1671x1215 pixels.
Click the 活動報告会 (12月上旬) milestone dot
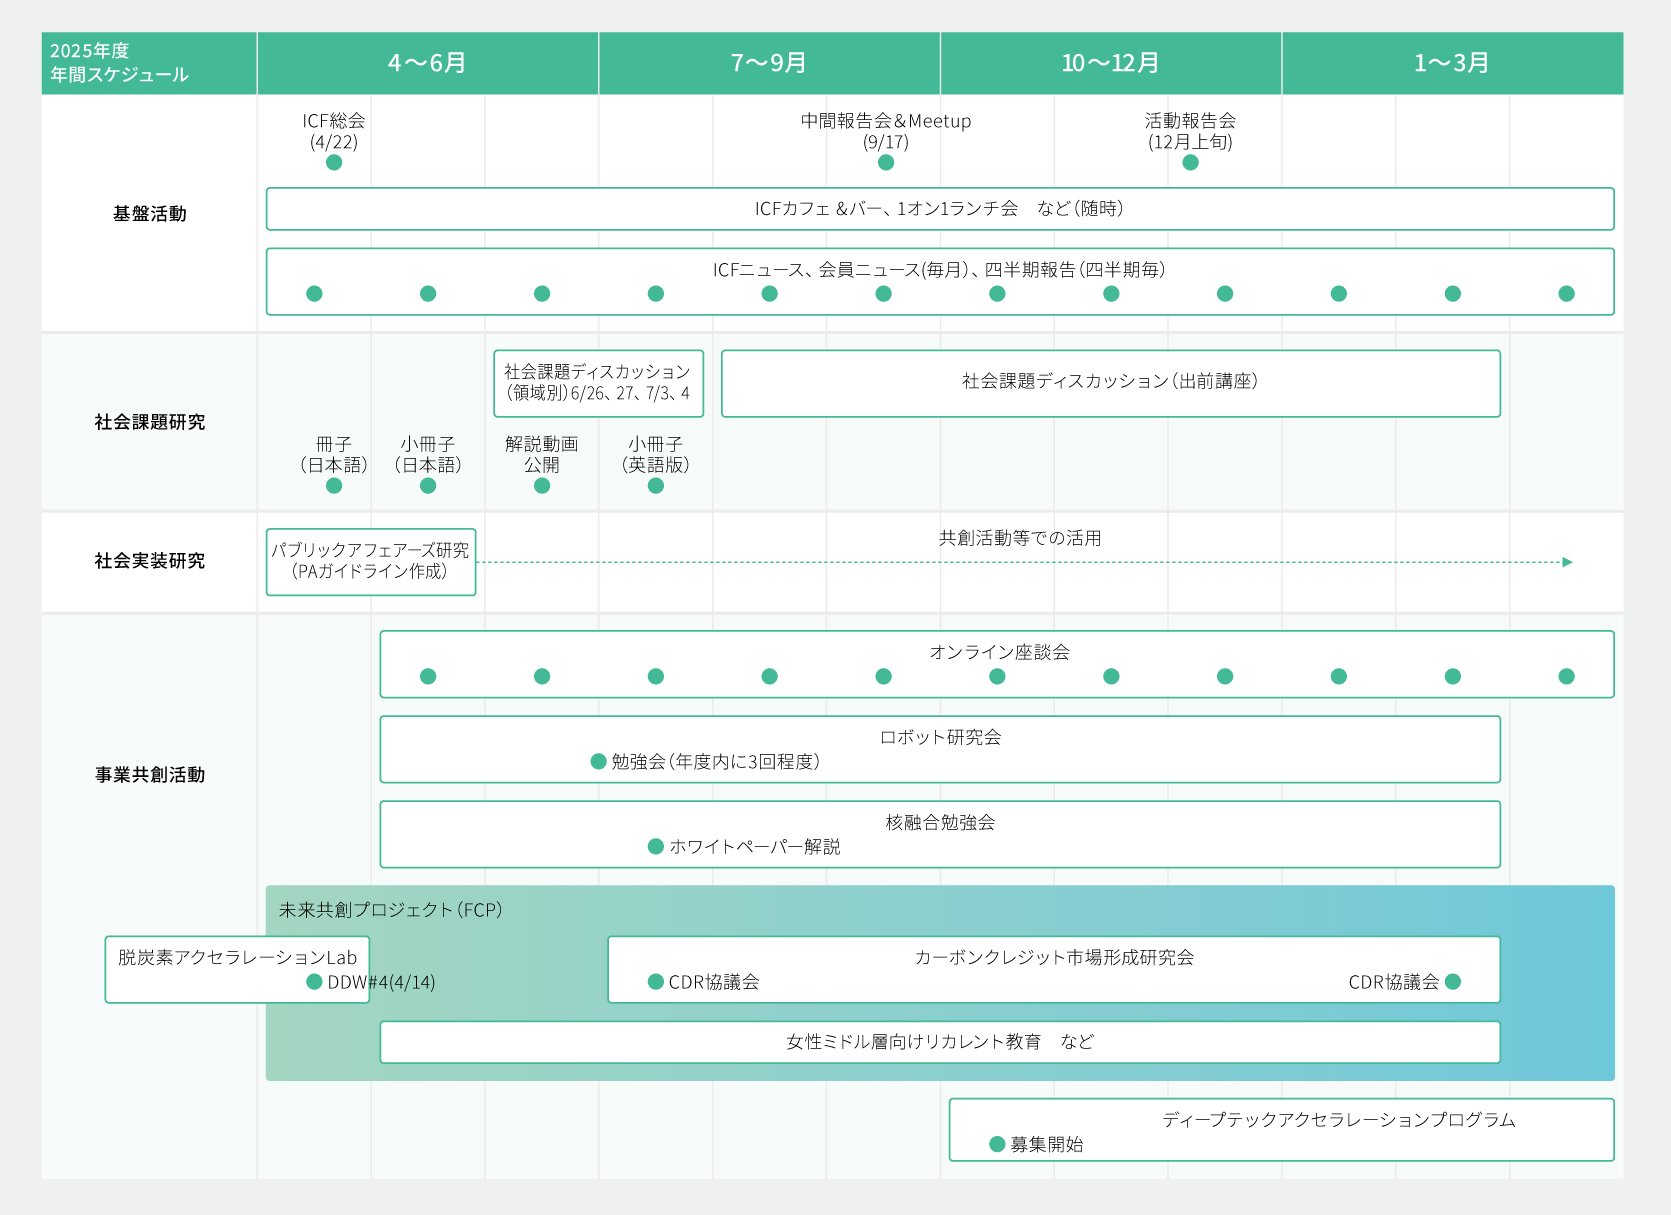click(x=1190, y=162)
